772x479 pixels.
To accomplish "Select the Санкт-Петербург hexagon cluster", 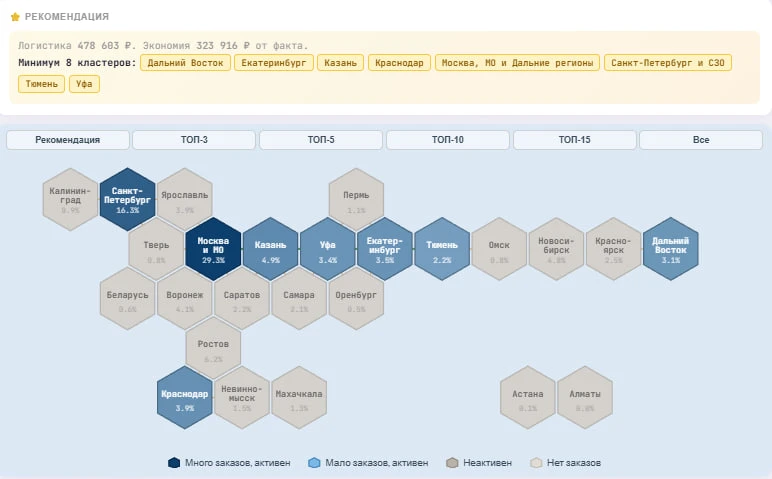I will point(127,198).
